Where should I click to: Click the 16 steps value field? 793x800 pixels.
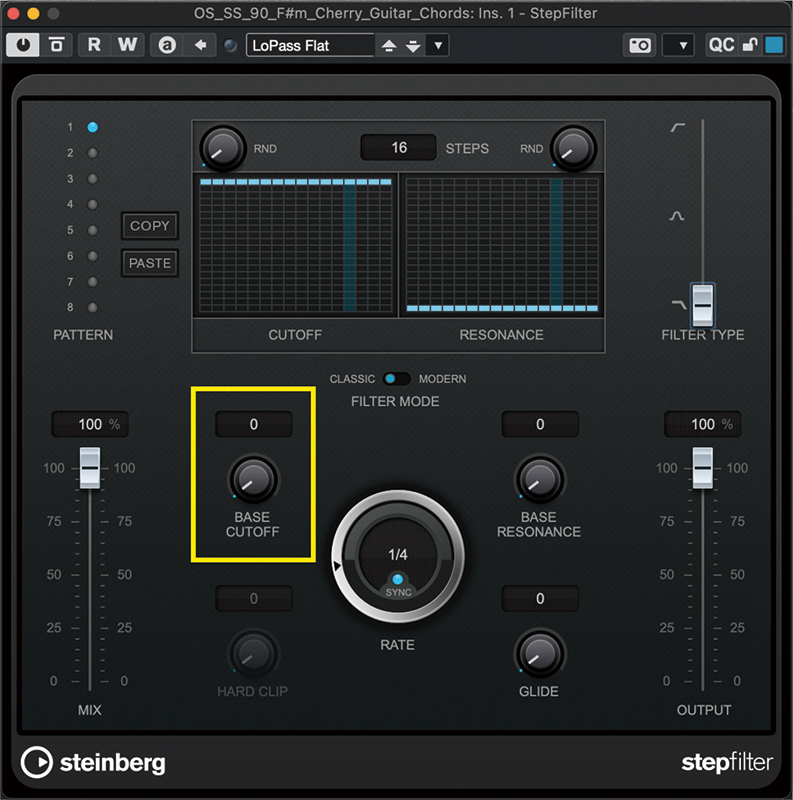pyautogui.click(x=399, y=147)
